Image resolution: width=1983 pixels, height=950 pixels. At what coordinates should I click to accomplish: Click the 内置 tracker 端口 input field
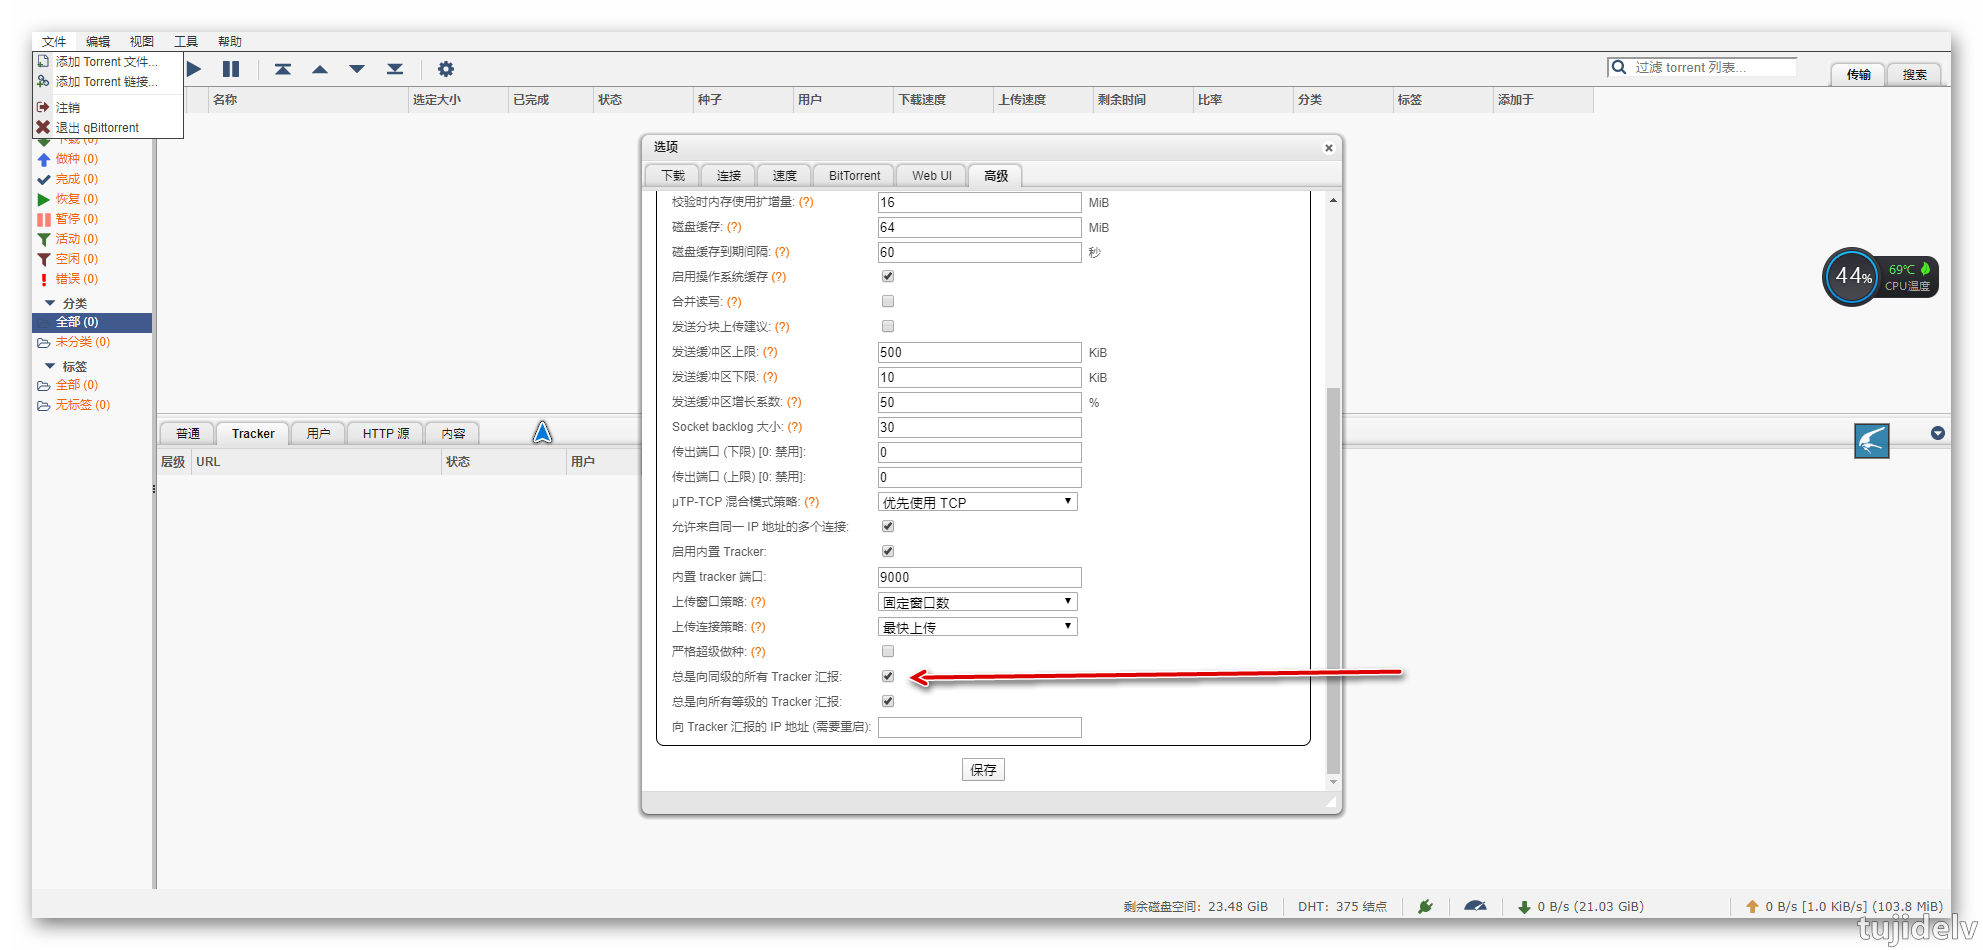[x=979, y=577]
